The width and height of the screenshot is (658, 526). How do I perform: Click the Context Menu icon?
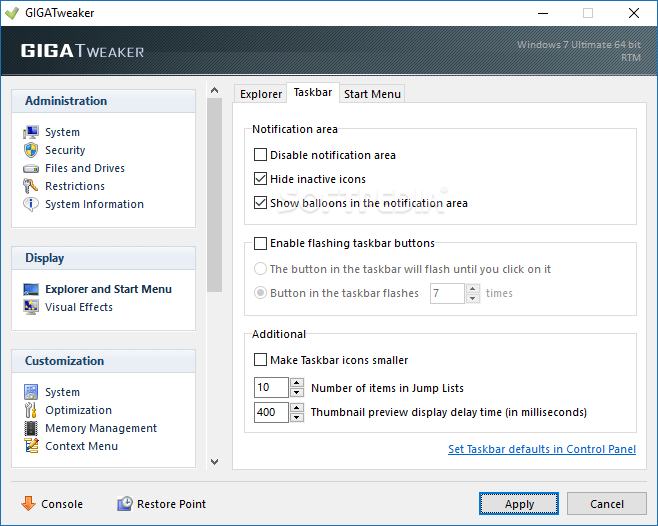(x=31, y=446)
